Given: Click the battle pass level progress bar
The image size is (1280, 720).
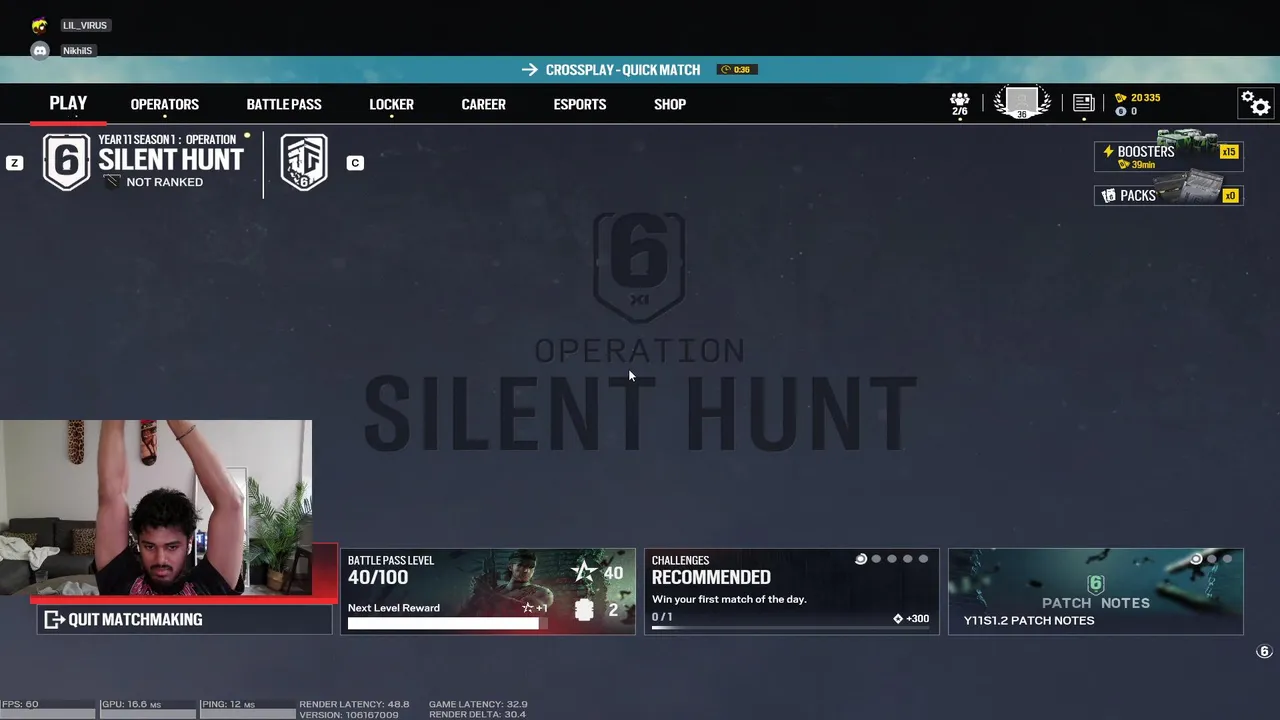Looking at the screenshot, I should point(446,623).
